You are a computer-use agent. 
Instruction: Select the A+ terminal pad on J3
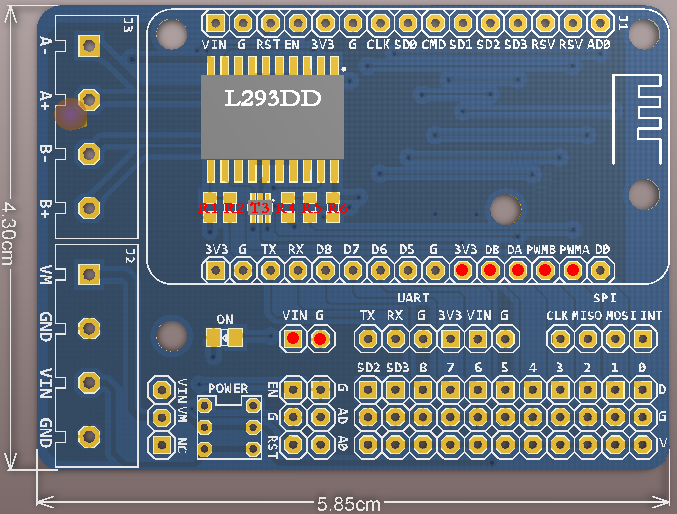pos(89,99)
